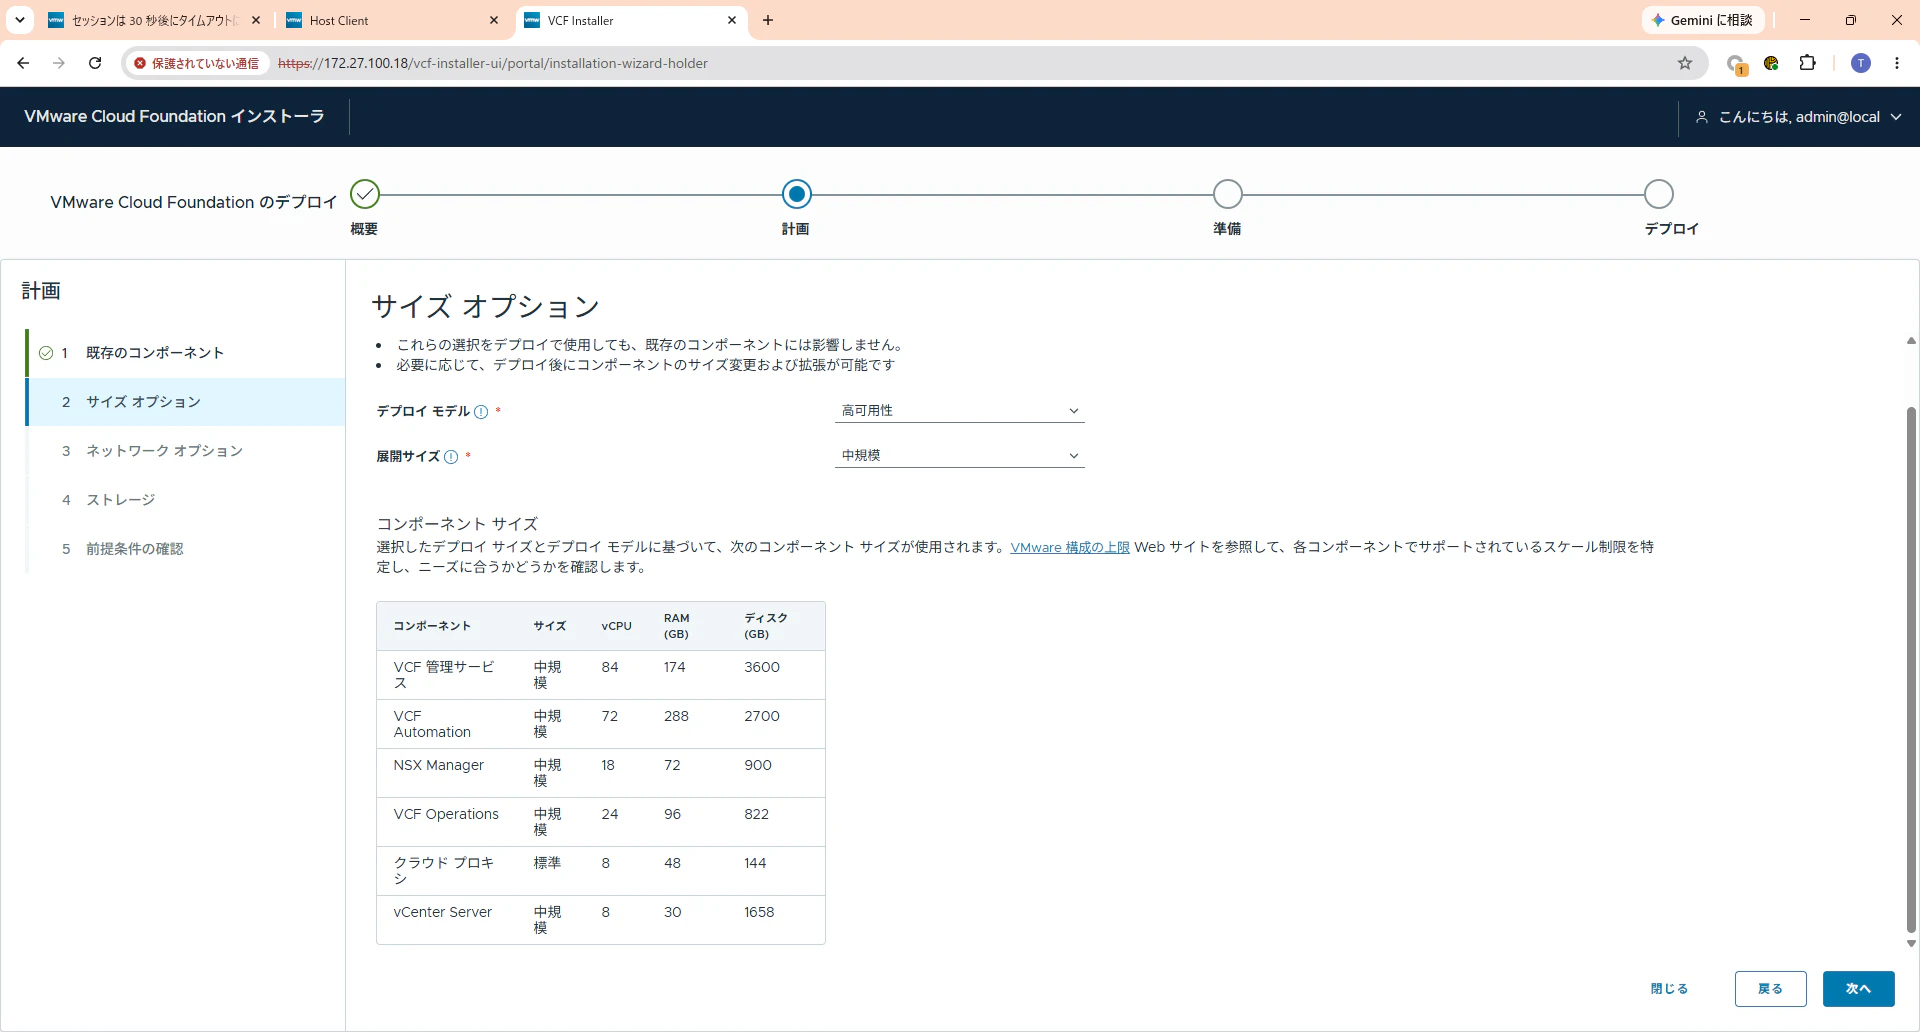The image size is (1920, 1032).
Task: Bookmark this page with the star icon
Action: (x=1685, y=63)
